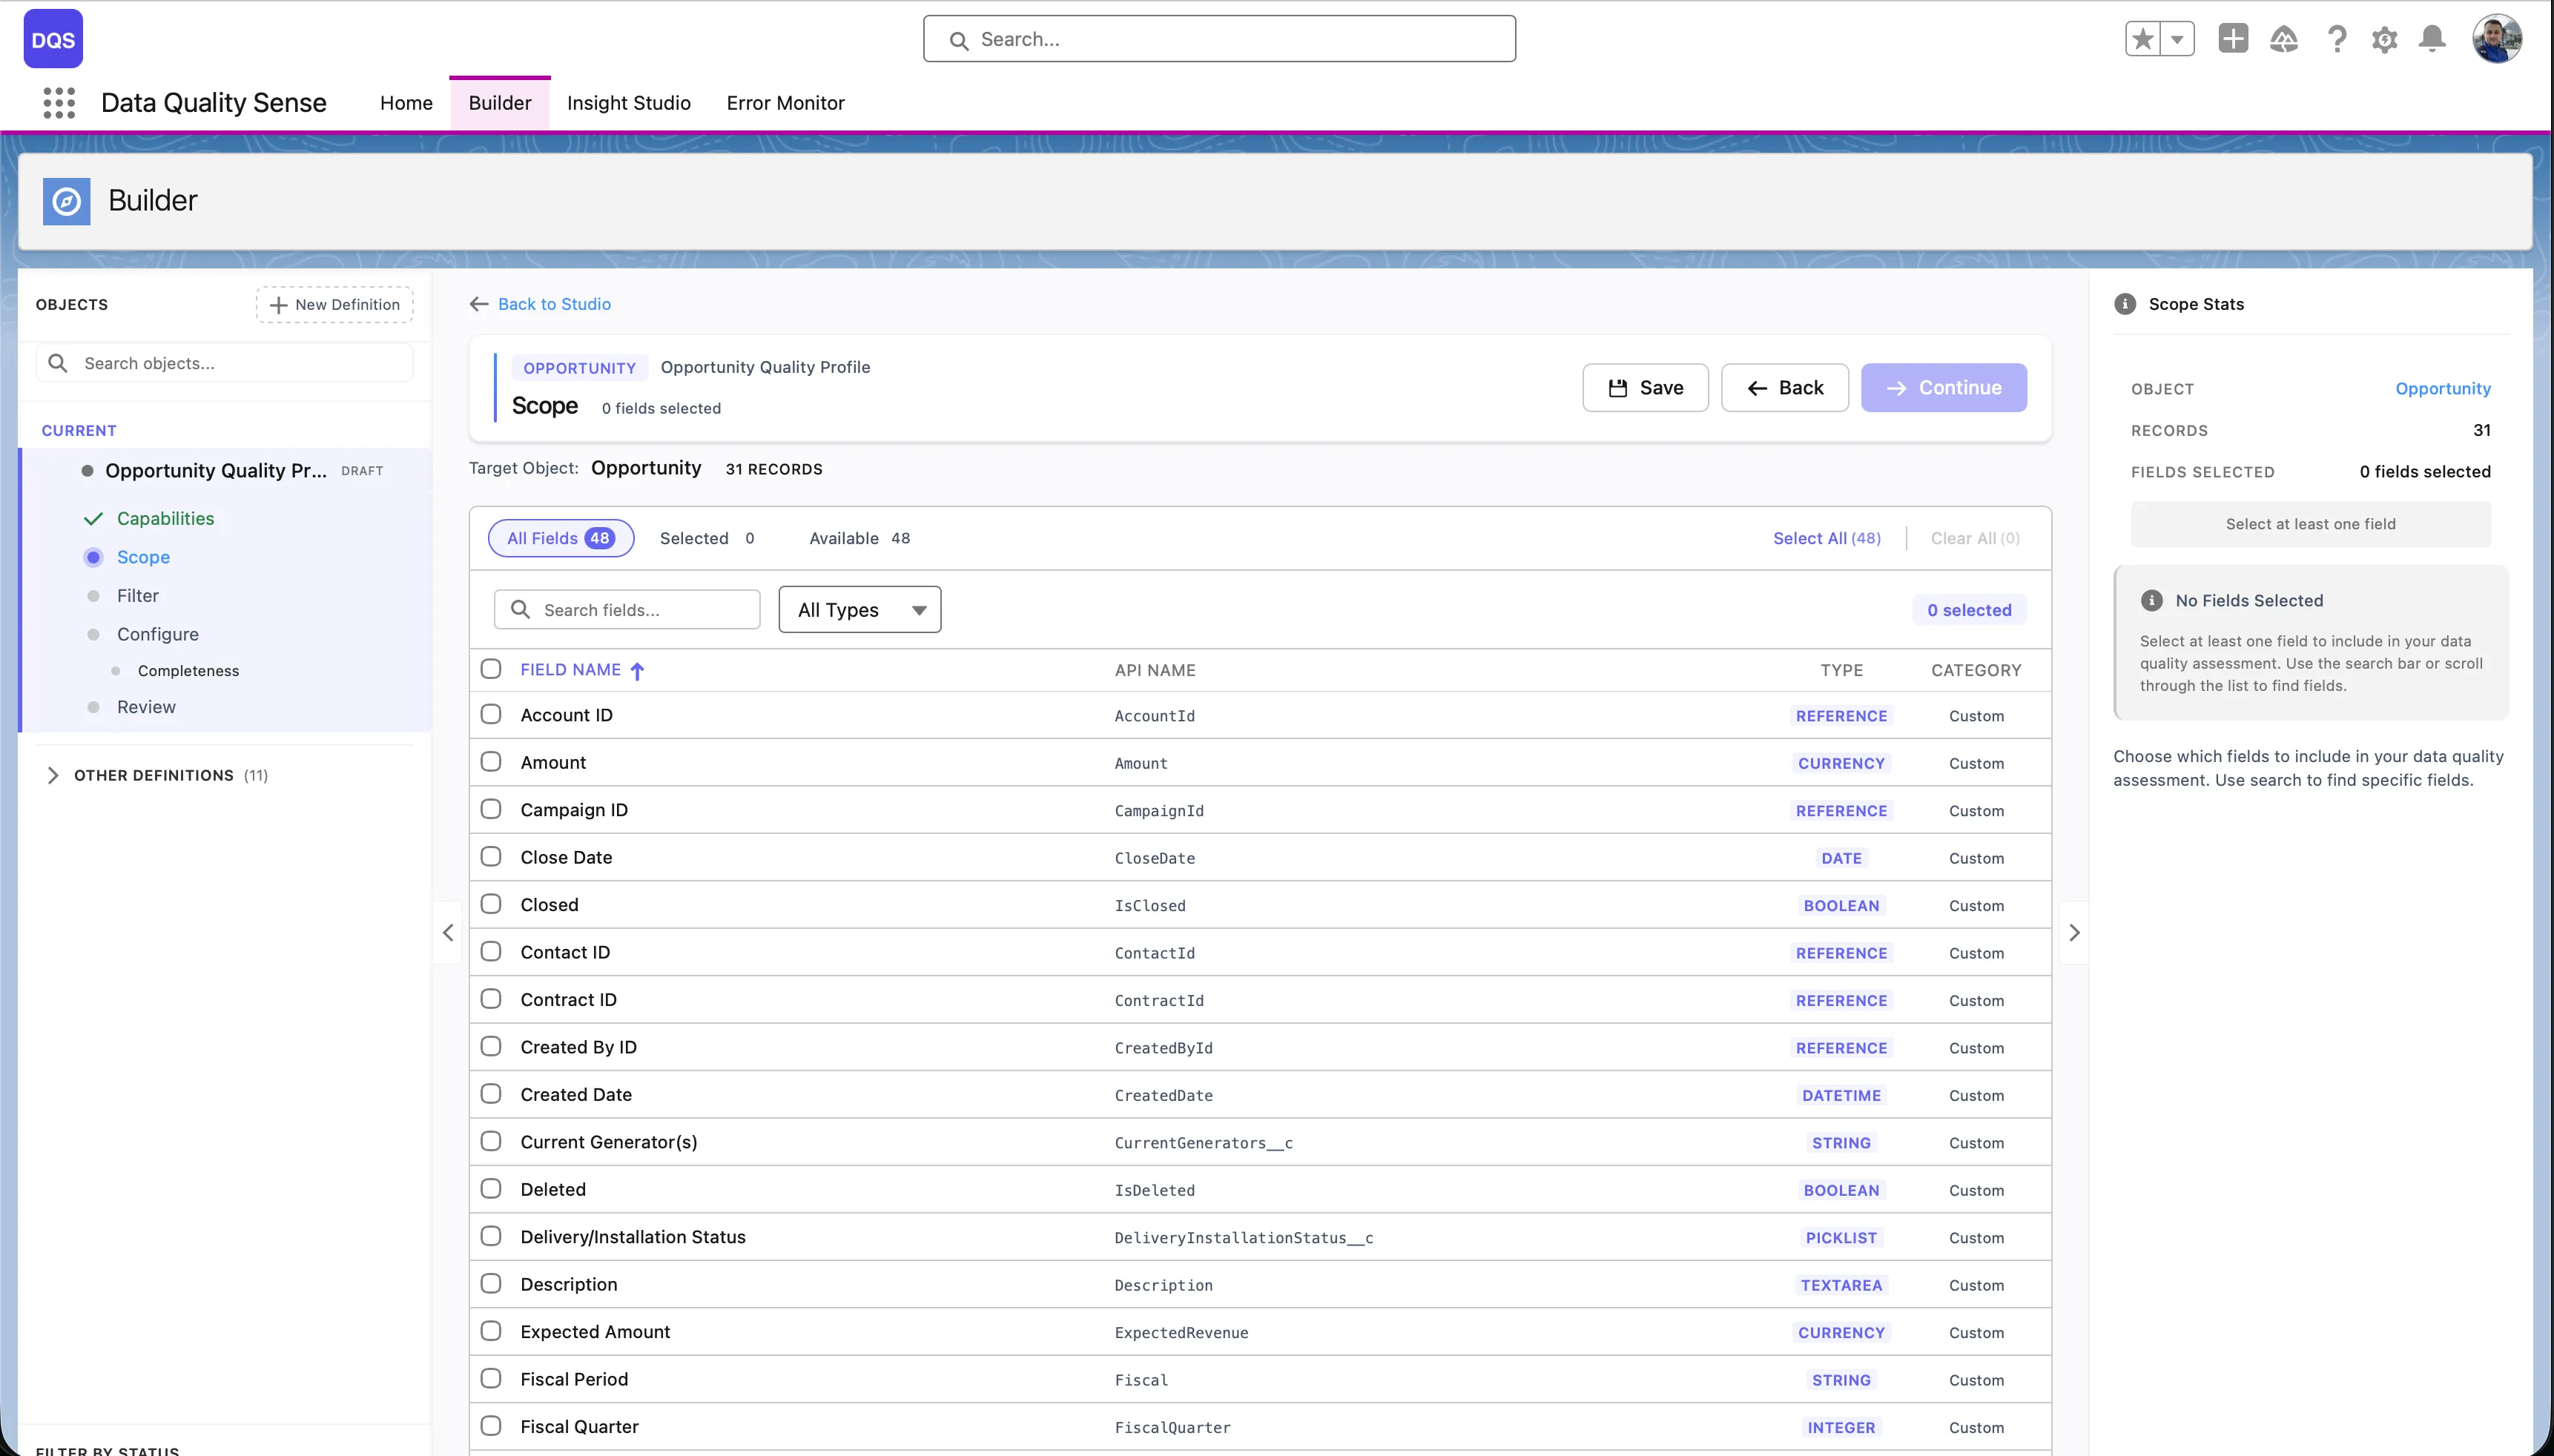Open the app launcher waffle menu
The width and height of the screenshot is (2554, 1456).
tap(59, 103)
